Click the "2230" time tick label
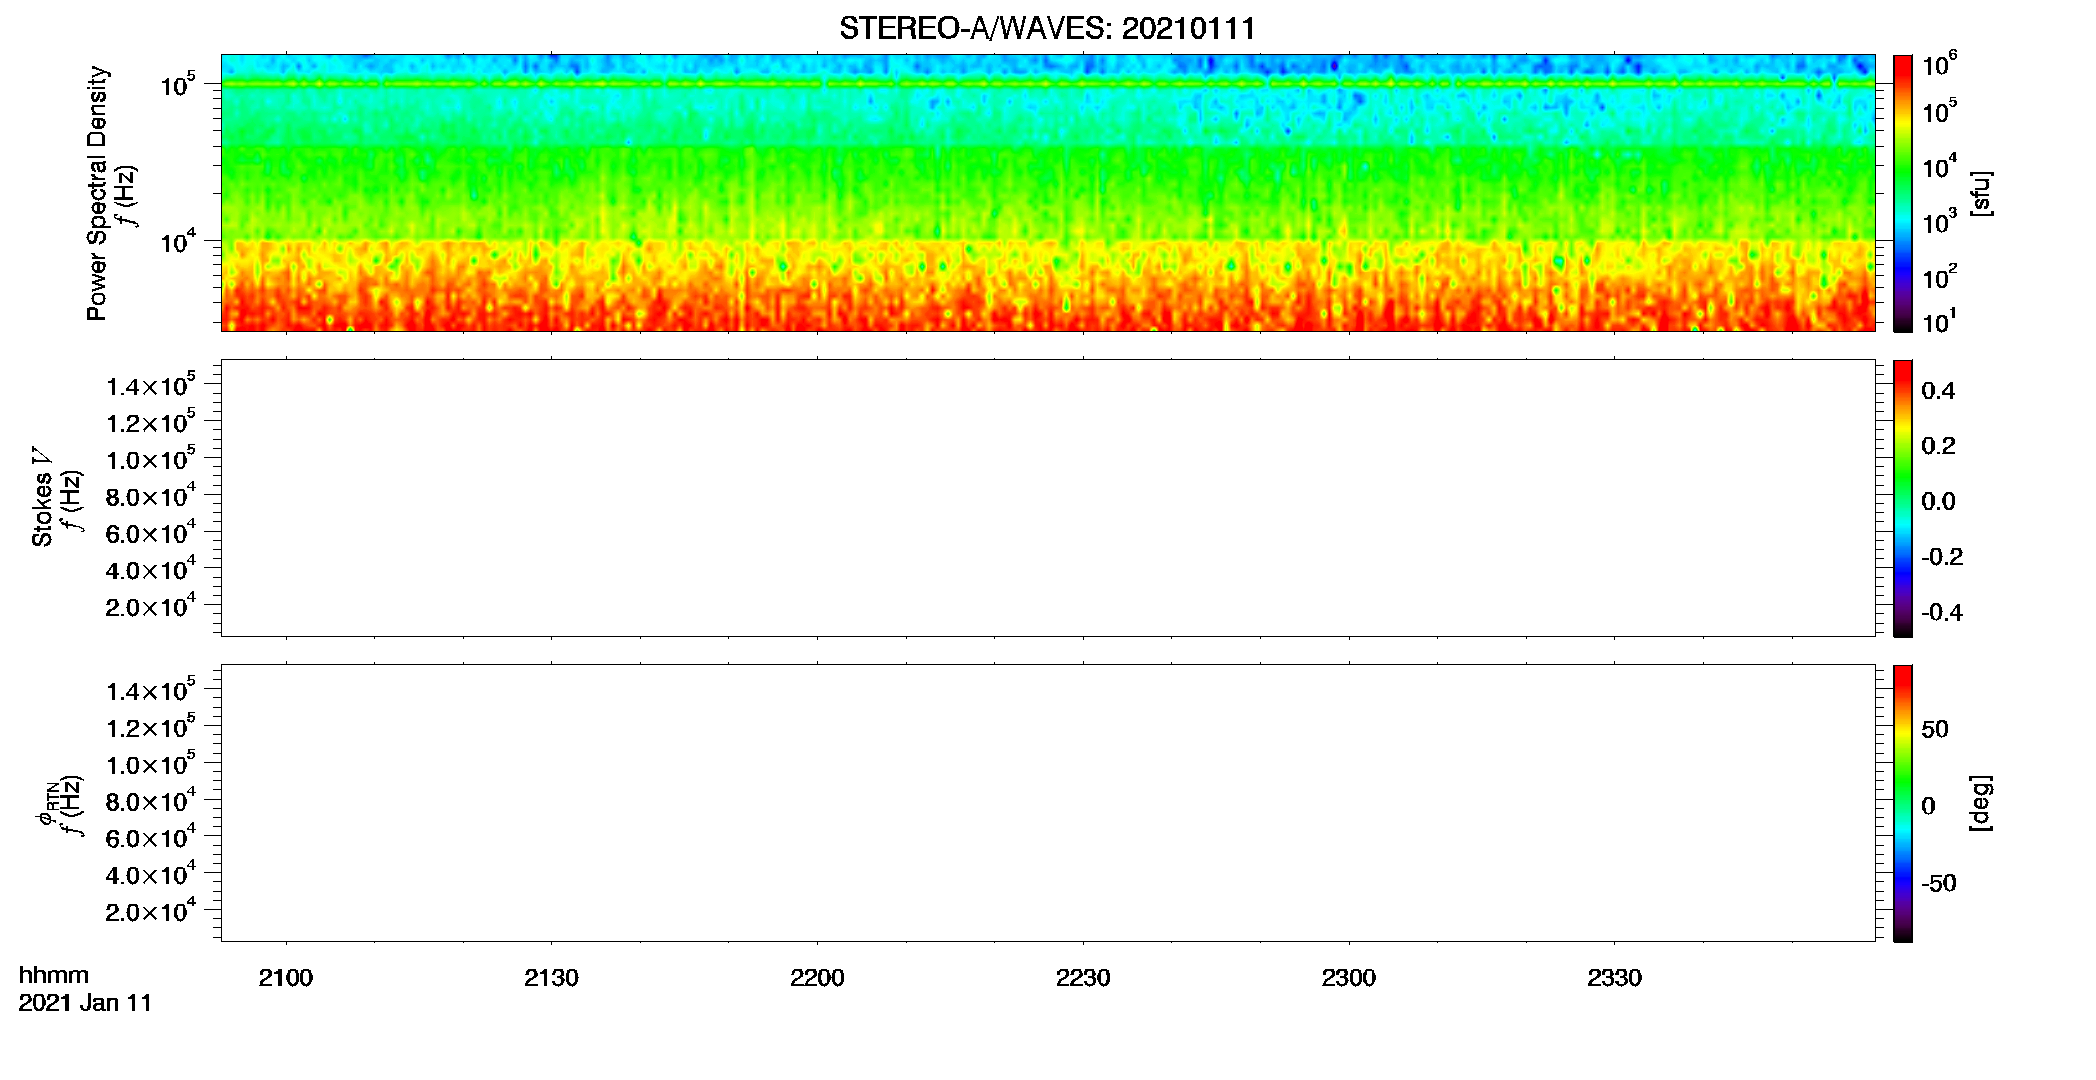The height and width of the screenshot is (1080, 2096). click(x=1083, y=978)
